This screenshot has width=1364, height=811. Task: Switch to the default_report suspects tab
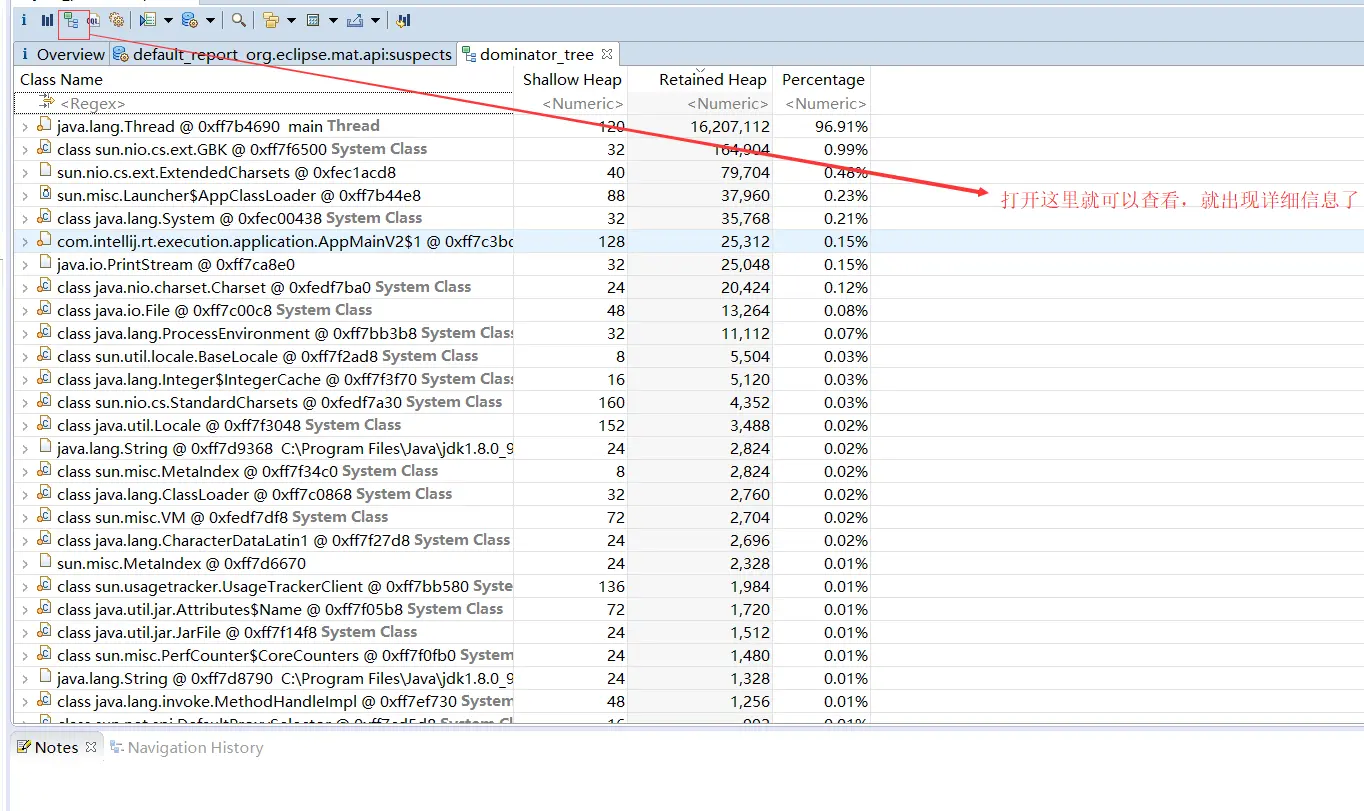(283, 54)
